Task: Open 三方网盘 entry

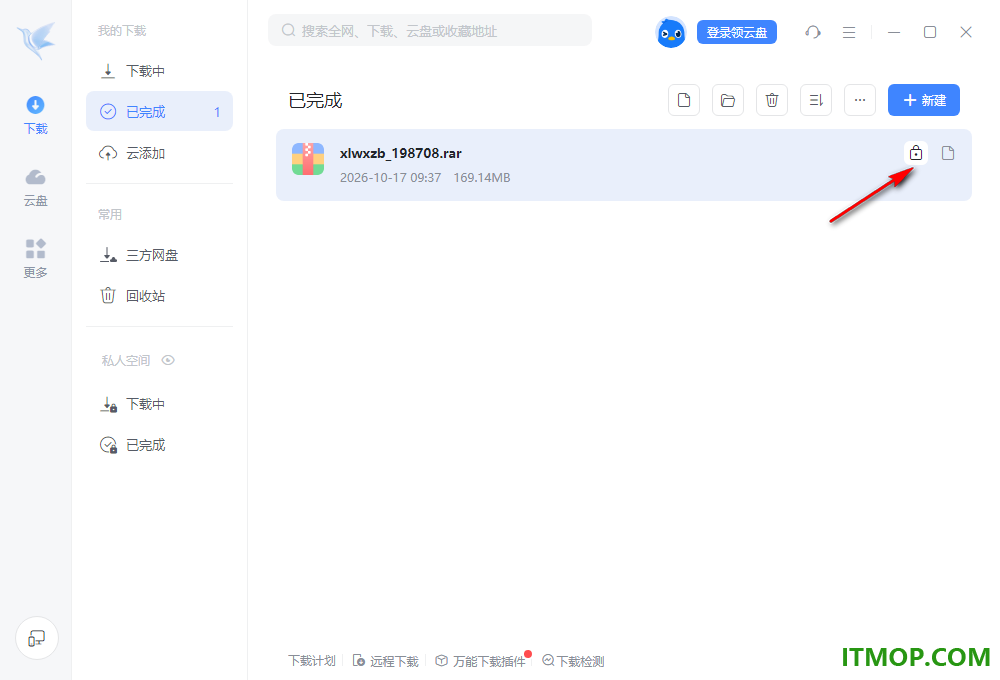Action: 159,255
